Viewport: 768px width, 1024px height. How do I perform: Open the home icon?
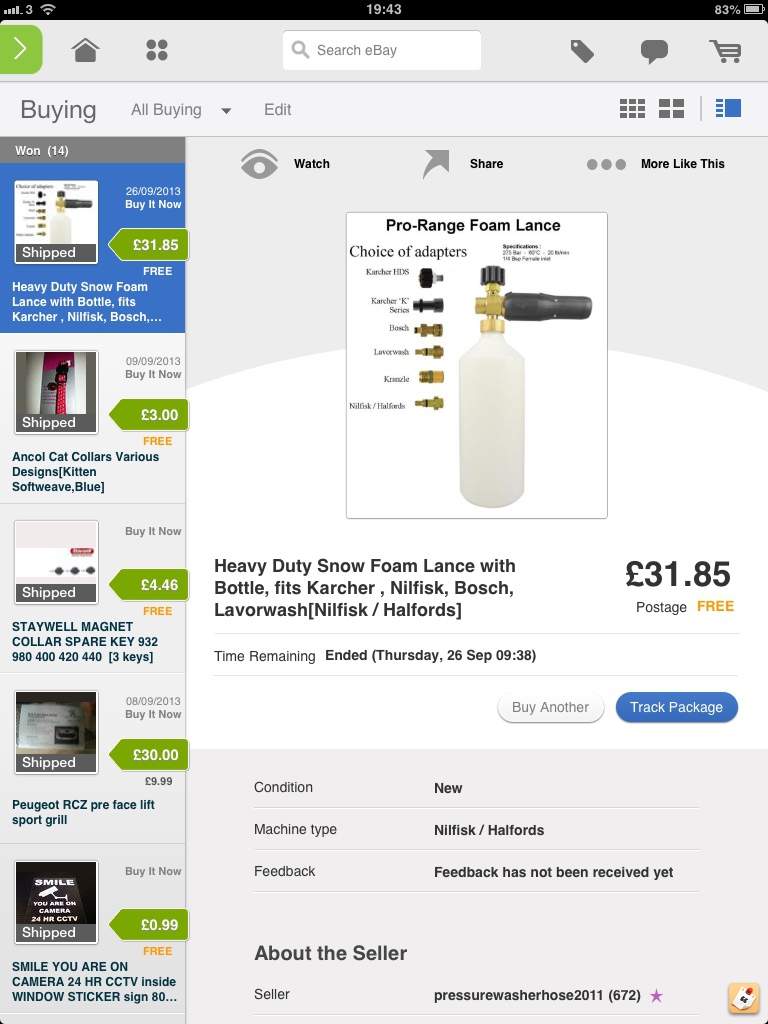pos(86,50)
